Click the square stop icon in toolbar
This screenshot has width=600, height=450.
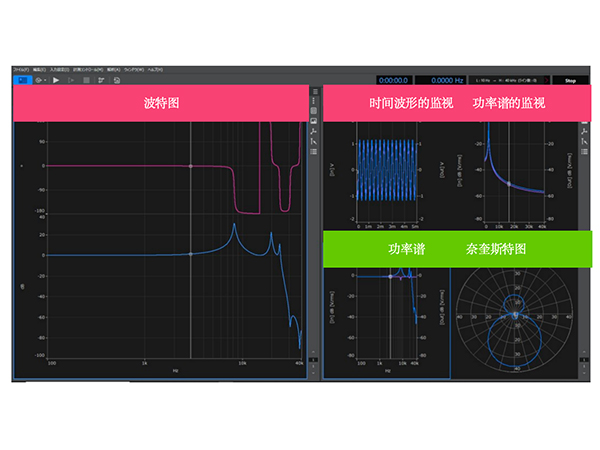86,79
